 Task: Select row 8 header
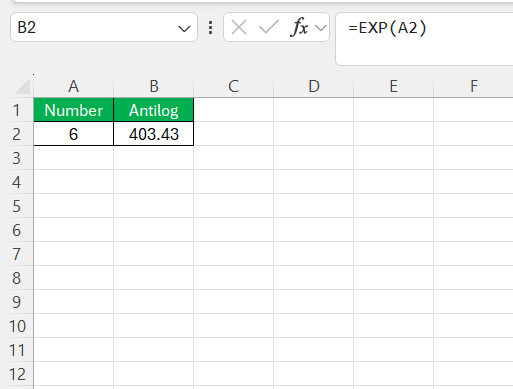tap(17, 278)
